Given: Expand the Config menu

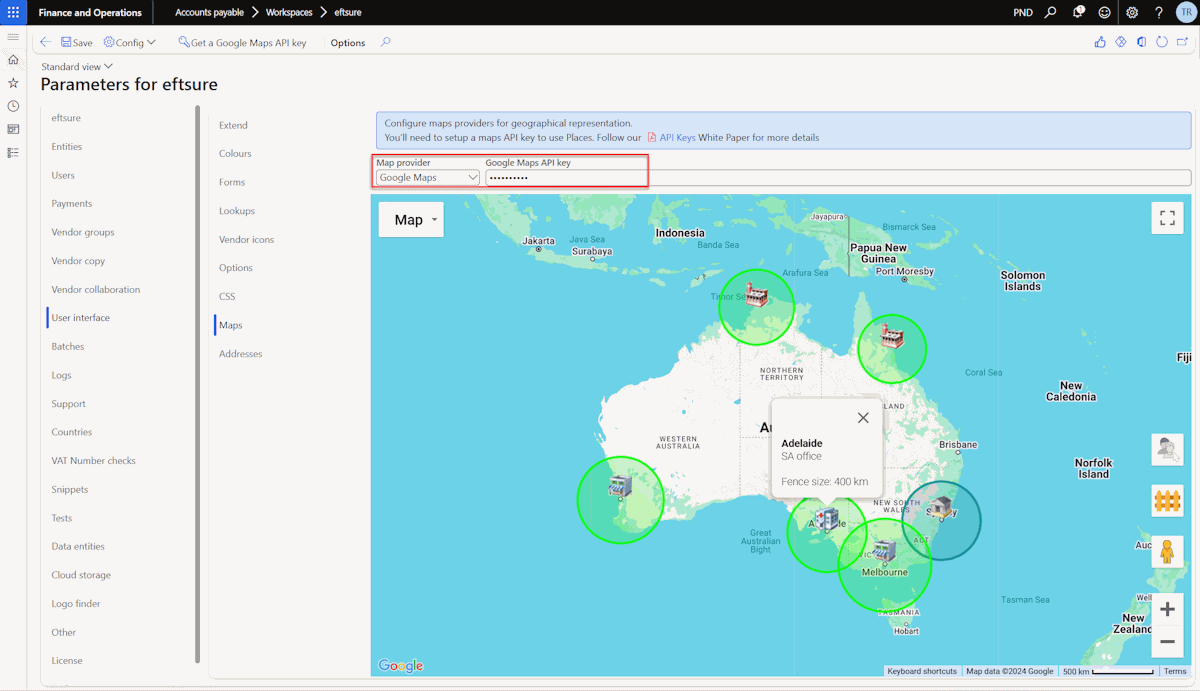Looking at the screenshot, I should (x=130, y=43).
